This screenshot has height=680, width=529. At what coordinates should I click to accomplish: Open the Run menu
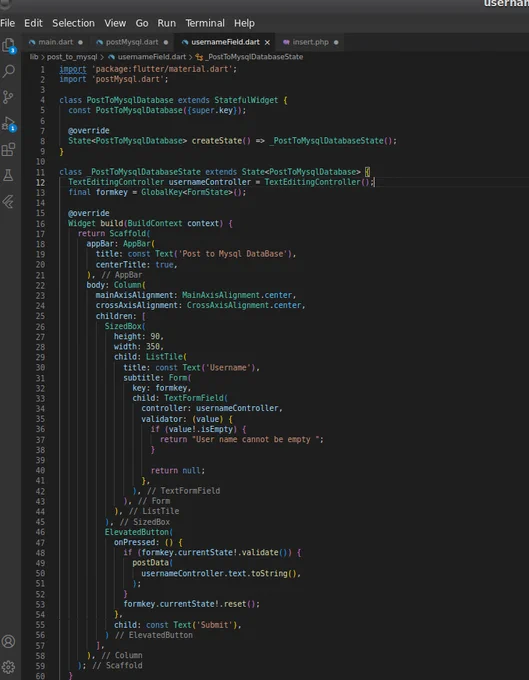[x=167, y=23]
